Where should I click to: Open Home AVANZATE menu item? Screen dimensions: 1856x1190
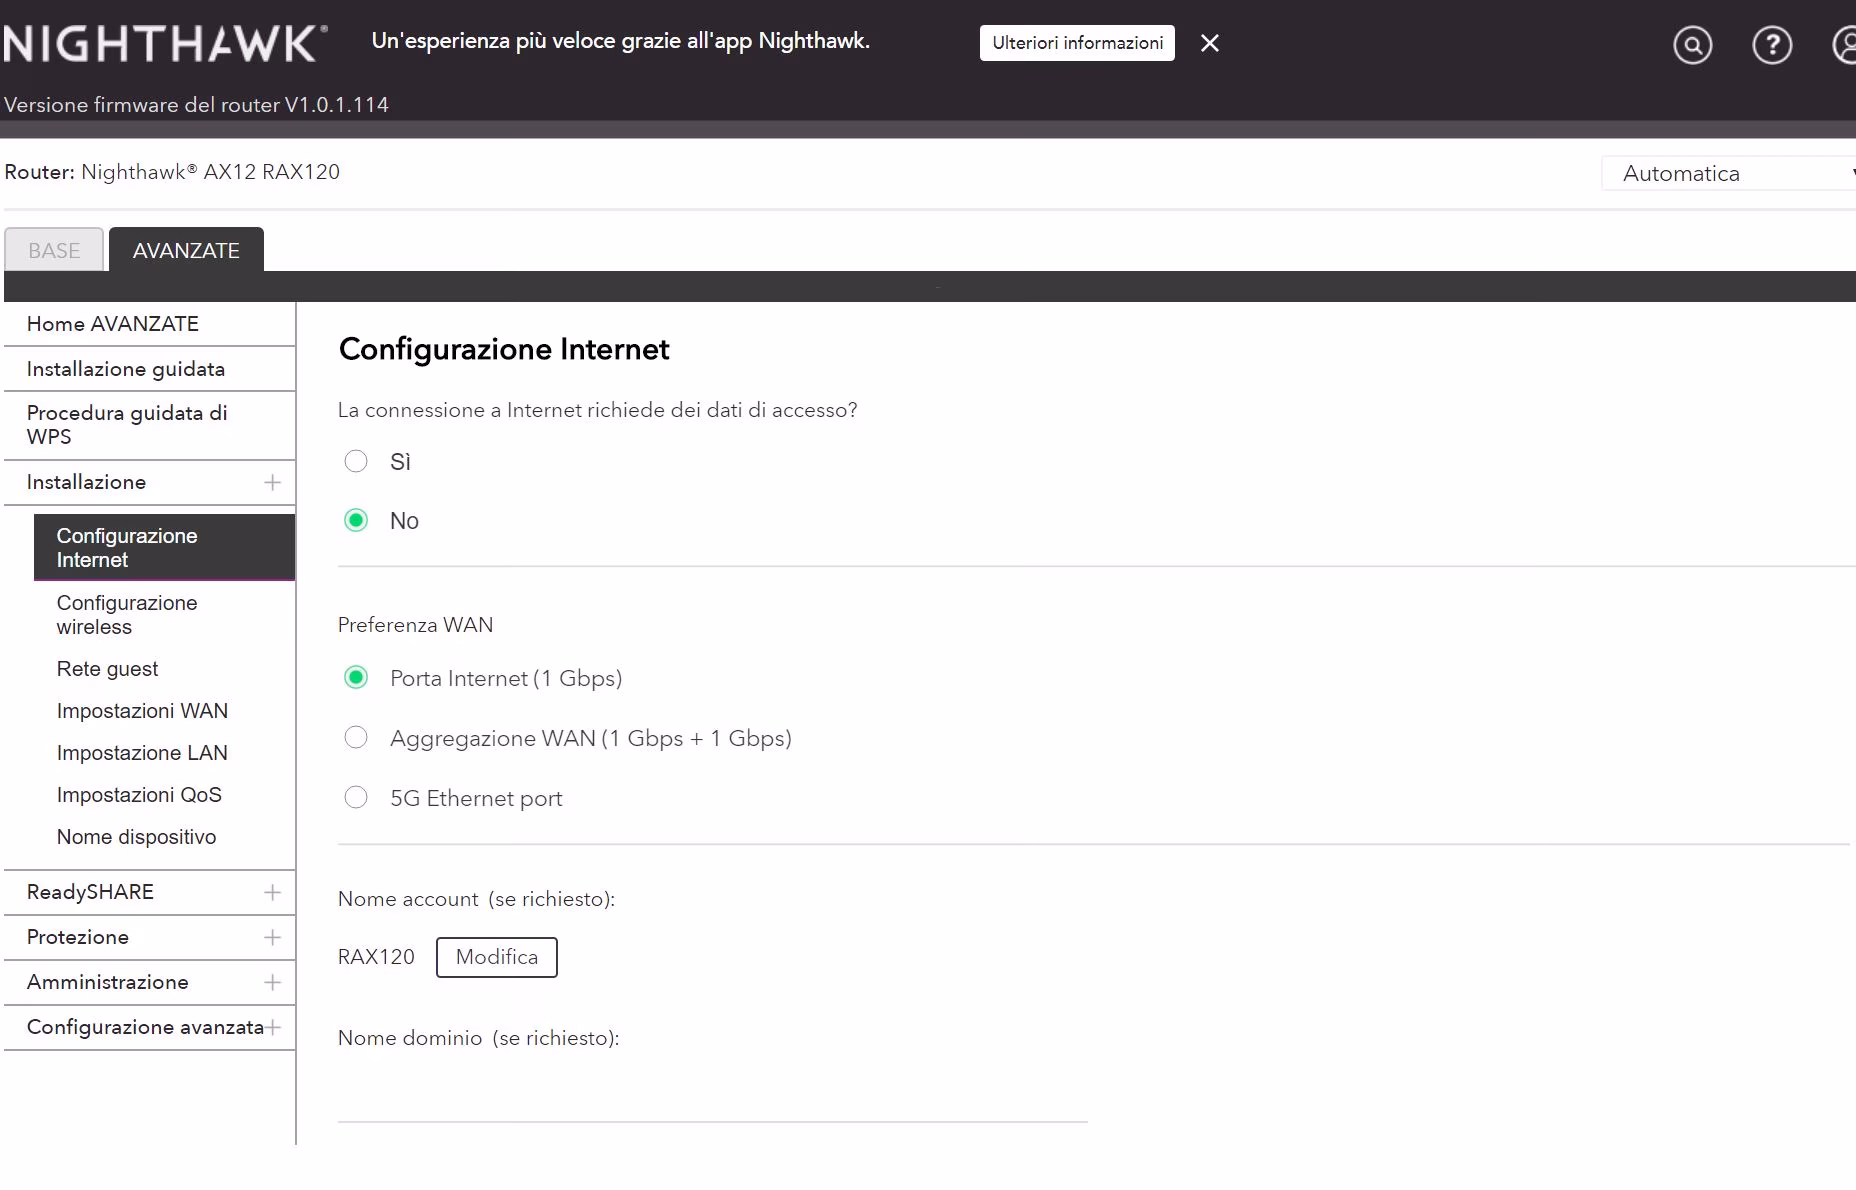[x=150, y=324]
